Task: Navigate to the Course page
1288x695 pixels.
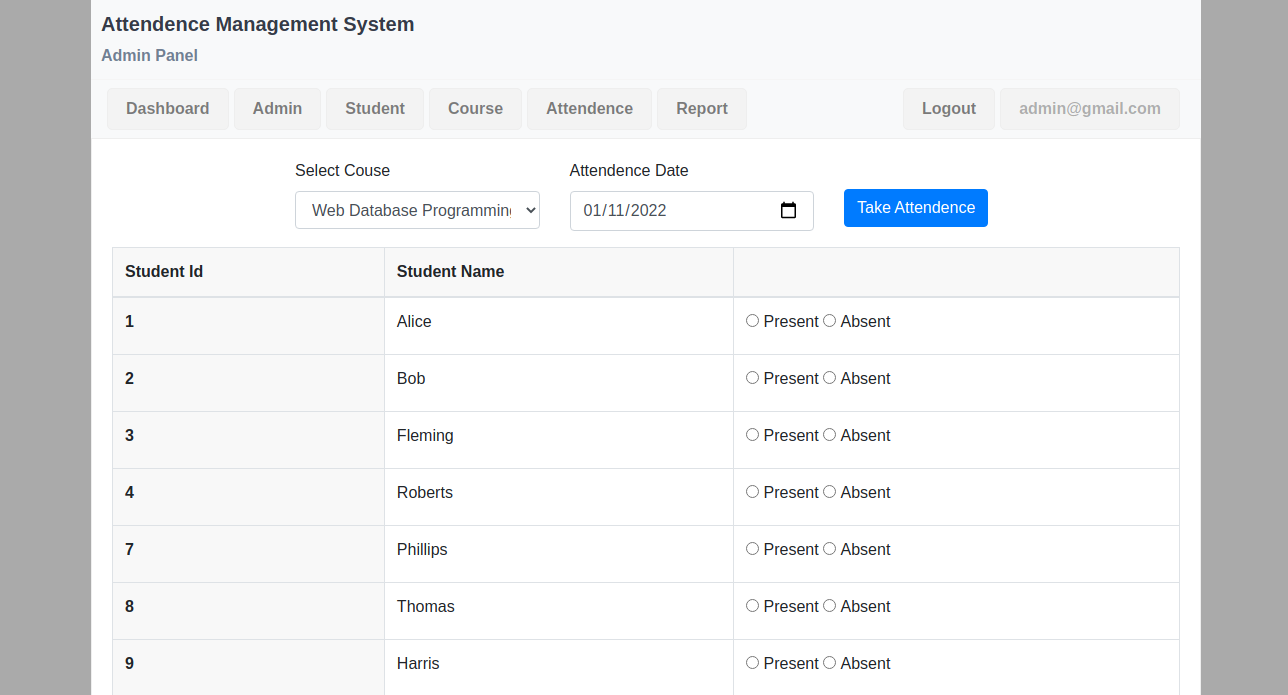Action: point(475,109)
